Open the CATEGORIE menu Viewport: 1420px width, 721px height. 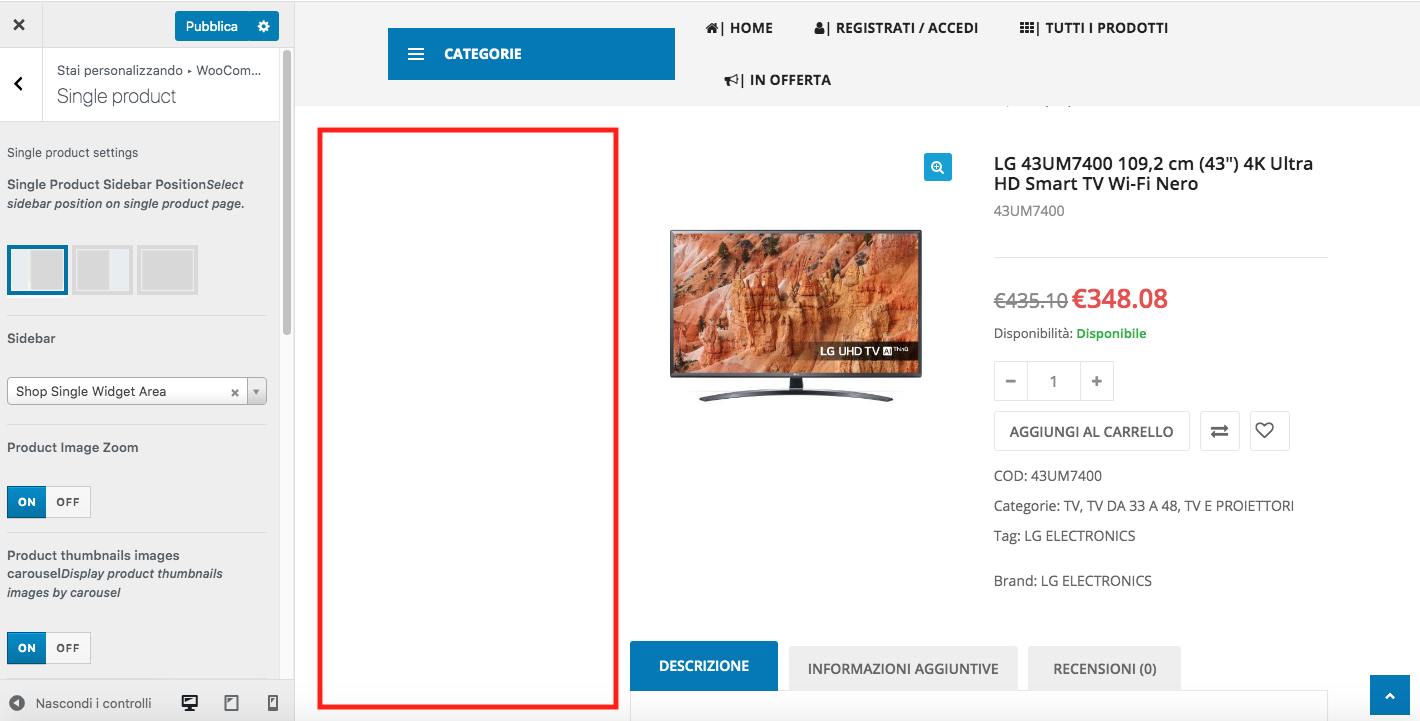(x=531, y=54)
